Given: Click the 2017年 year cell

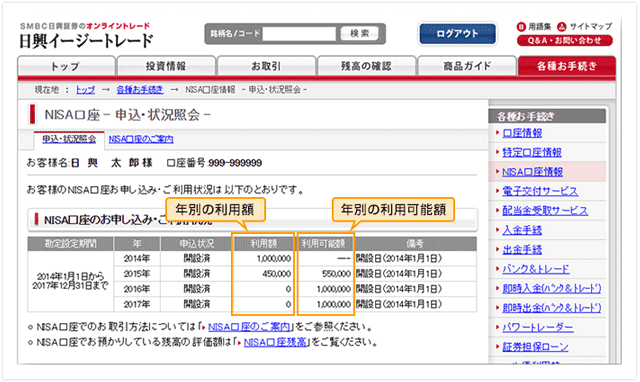Looking at the screenshot, I should pyautogui.click(x=137, y=304).
